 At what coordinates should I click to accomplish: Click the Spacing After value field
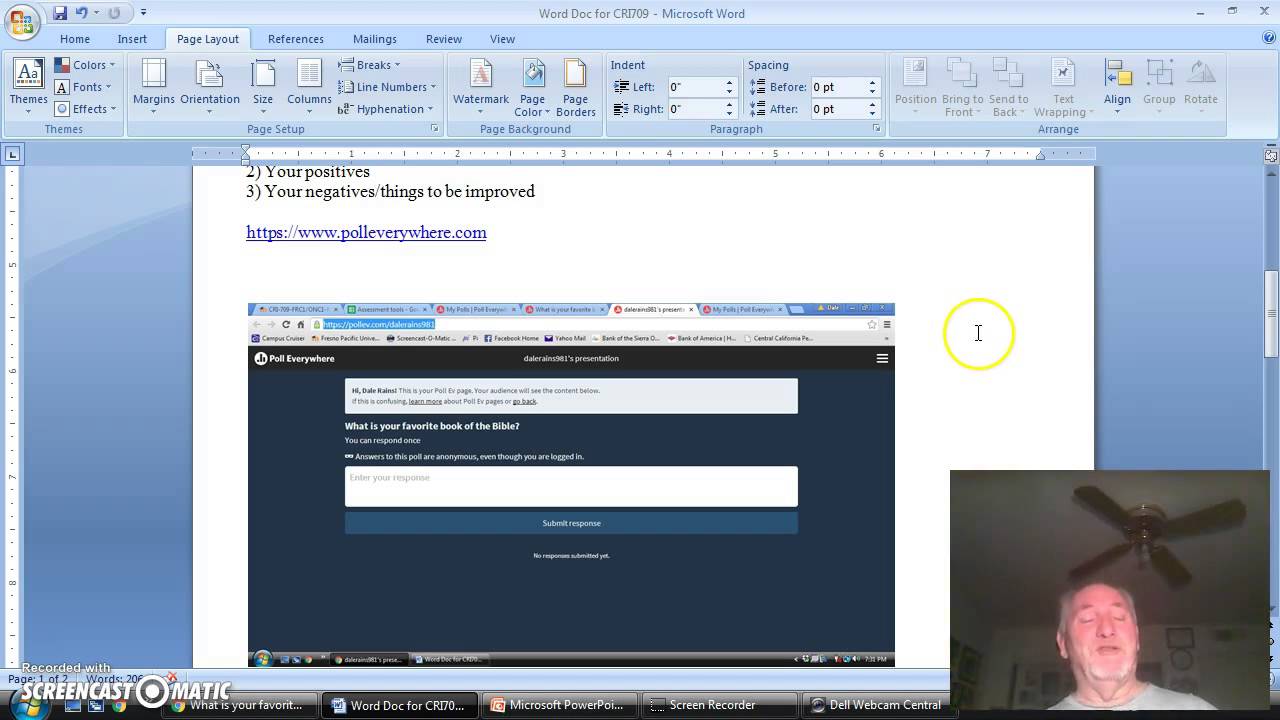[x=837, y=109]
